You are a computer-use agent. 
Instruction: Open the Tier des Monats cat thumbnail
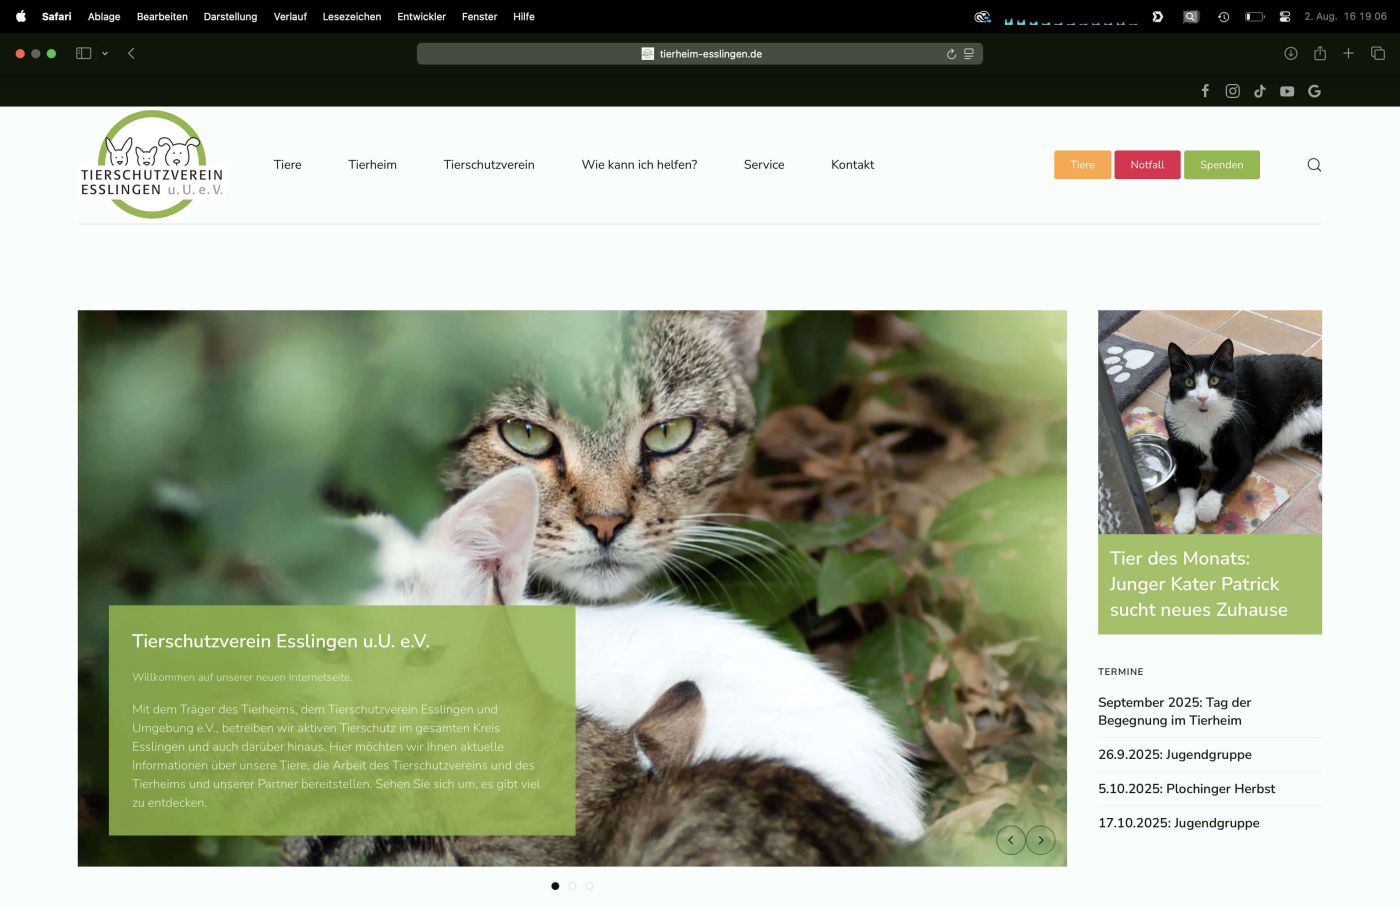click(x=1209, y=422)
